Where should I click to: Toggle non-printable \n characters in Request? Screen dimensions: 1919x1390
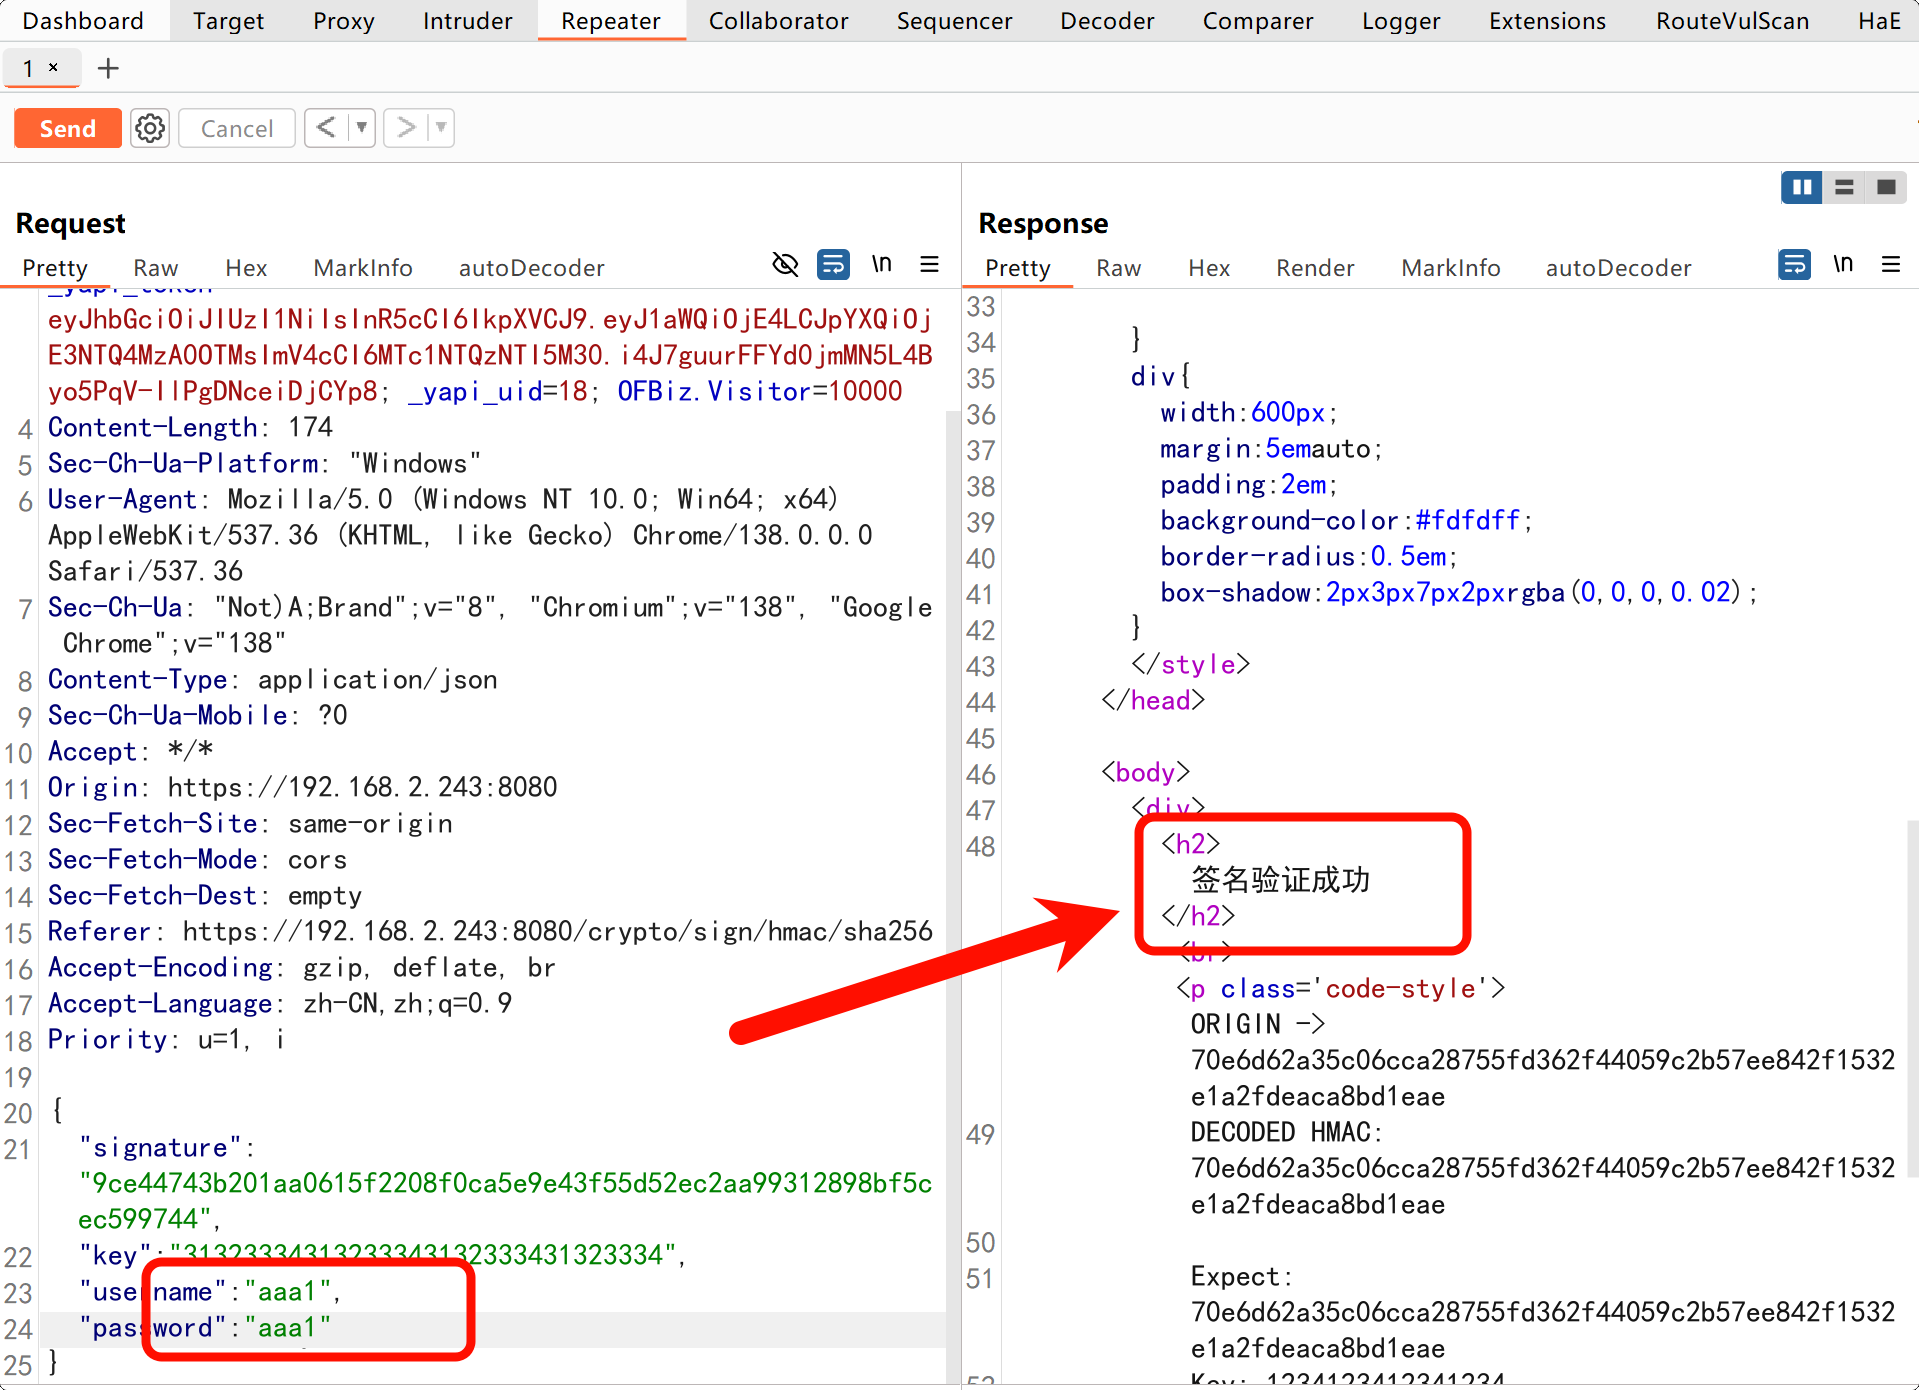881,264
